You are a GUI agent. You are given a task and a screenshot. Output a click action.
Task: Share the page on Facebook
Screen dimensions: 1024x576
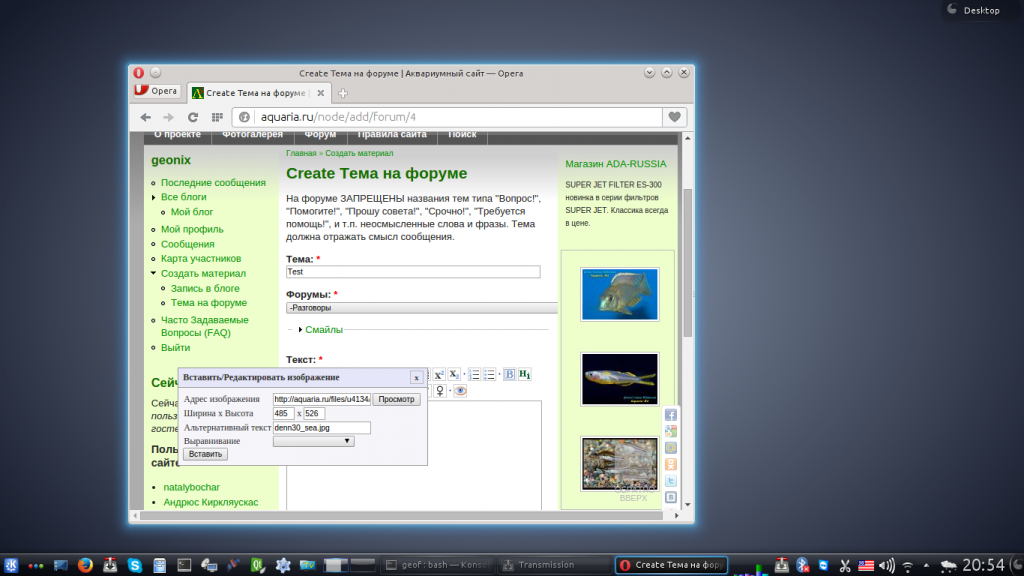pyautogui.click(x=671, y=415)
